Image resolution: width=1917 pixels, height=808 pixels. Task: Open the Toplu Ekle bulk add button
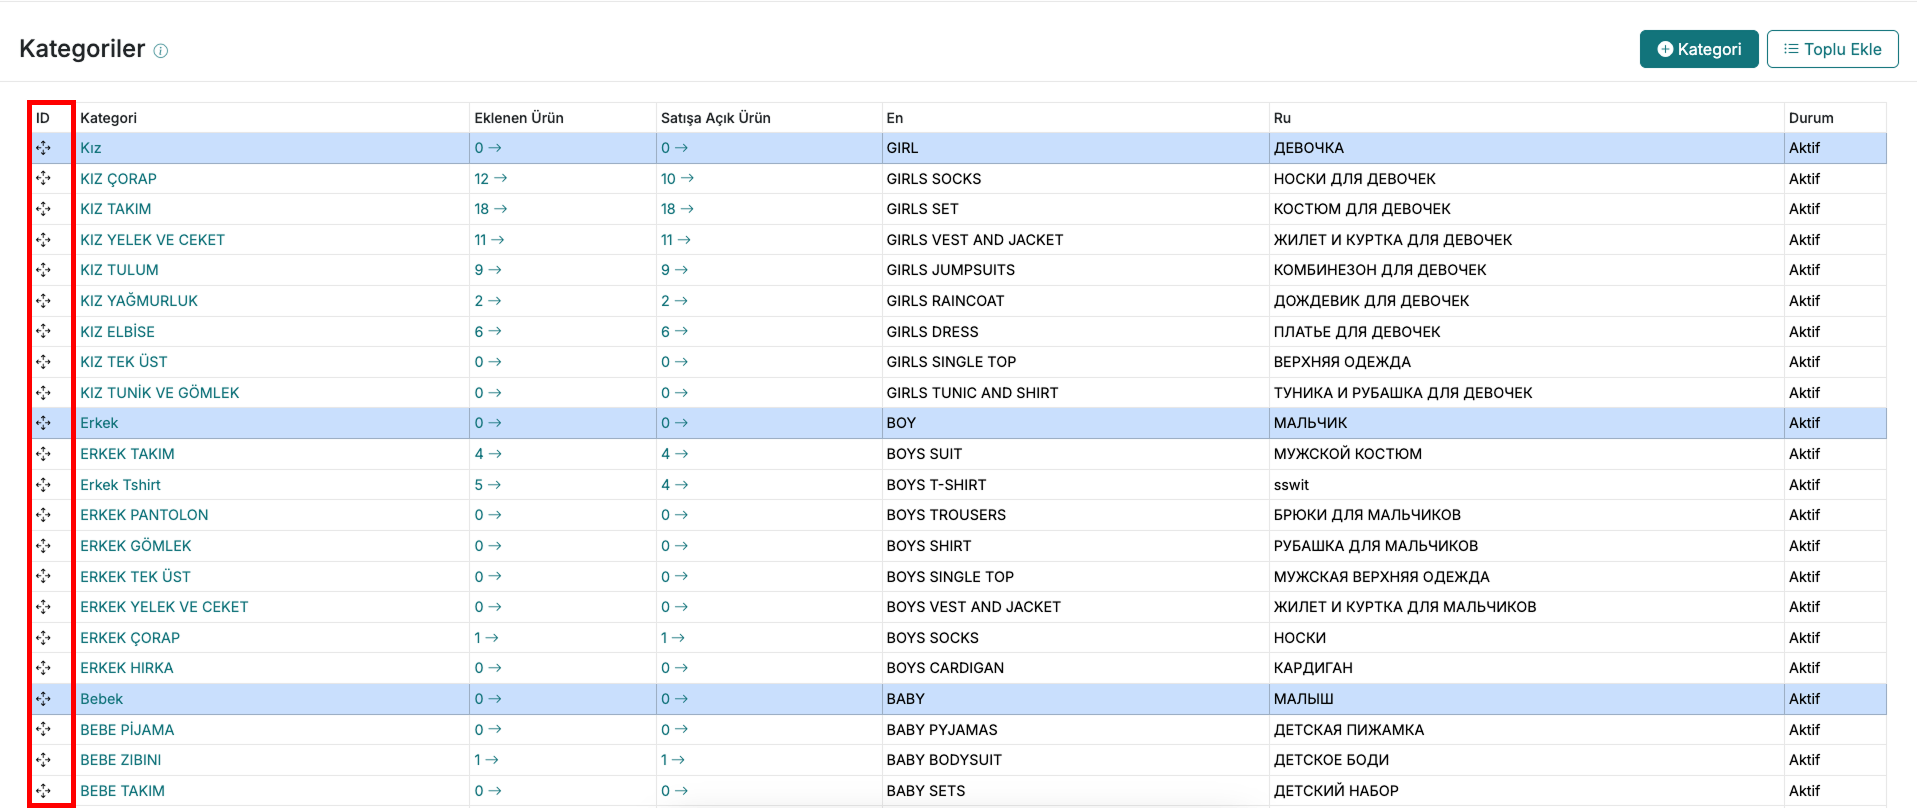(1833, 49)
